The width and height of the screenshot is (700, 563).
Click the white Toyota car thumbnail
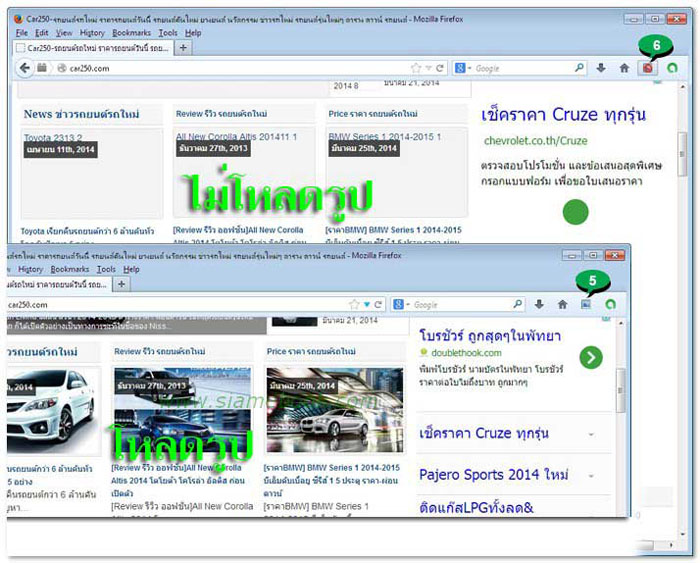pyautogui.click(x=54, y=412)
